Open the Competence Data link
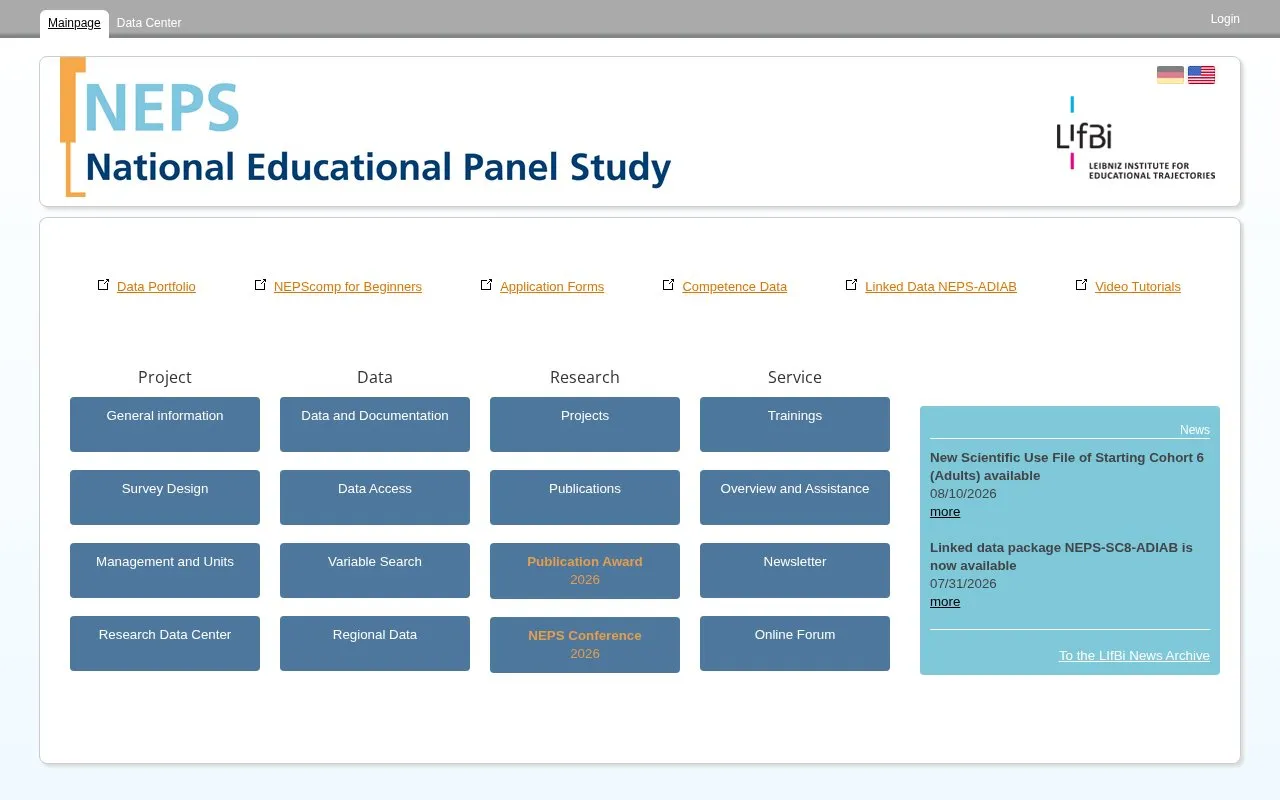 [735, 287]
